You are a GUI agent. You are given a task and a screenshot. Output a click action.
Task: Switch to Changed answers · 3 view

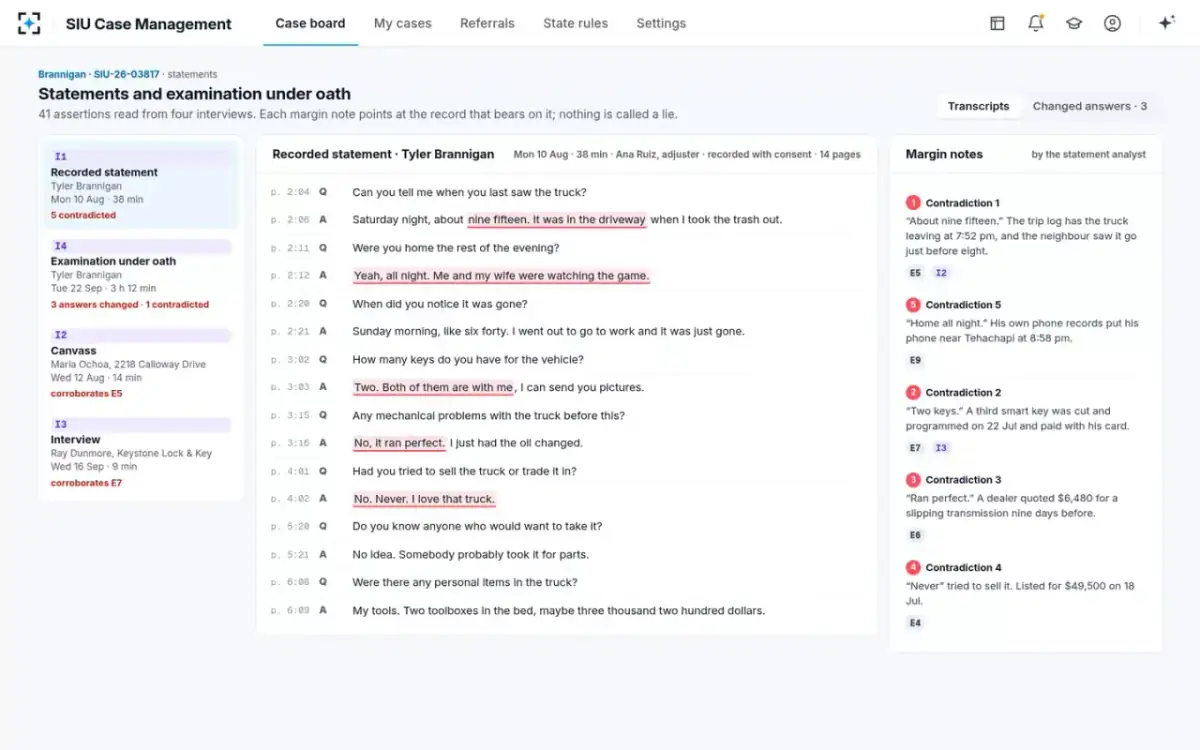[x=1090, y=106]
